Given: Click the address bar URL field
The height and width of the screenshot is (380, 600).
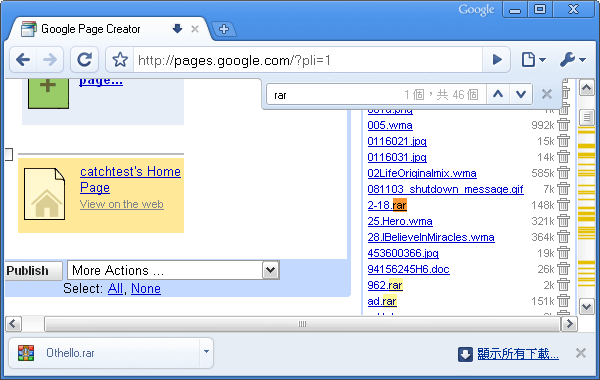Looking at the screenshot, I should (x=308, y=60).
